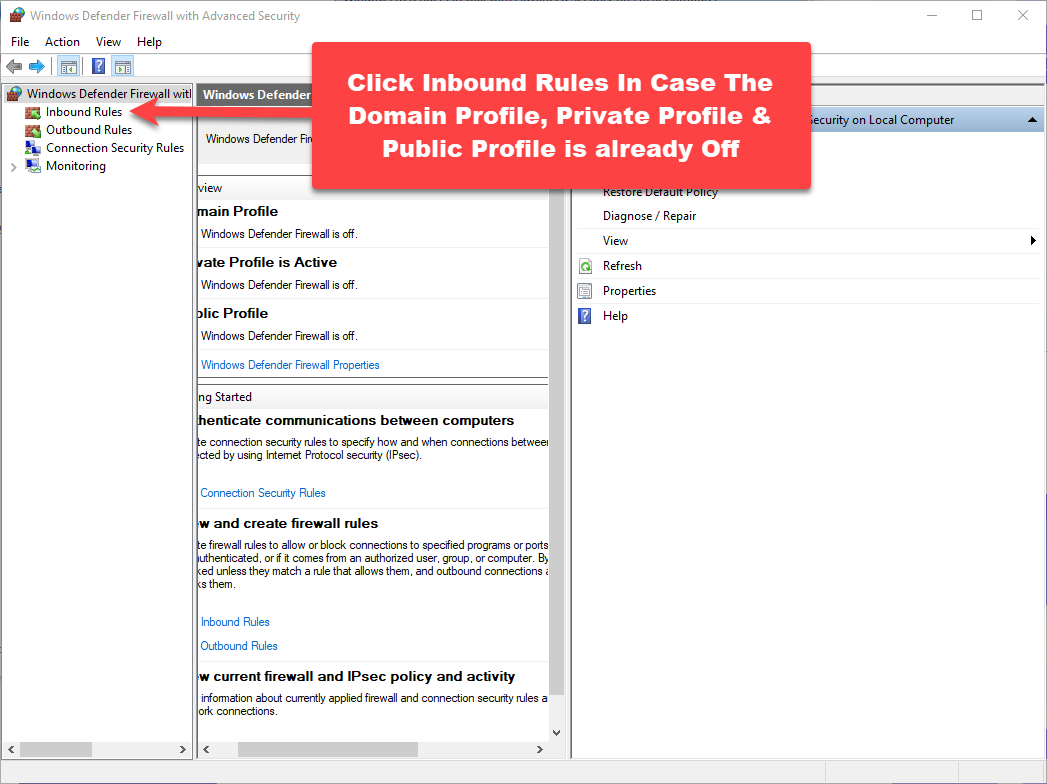Open the View submenu arrow in the Actions pane
The width and height of the screenshot is (1047, 784).
click(1032, 241)
